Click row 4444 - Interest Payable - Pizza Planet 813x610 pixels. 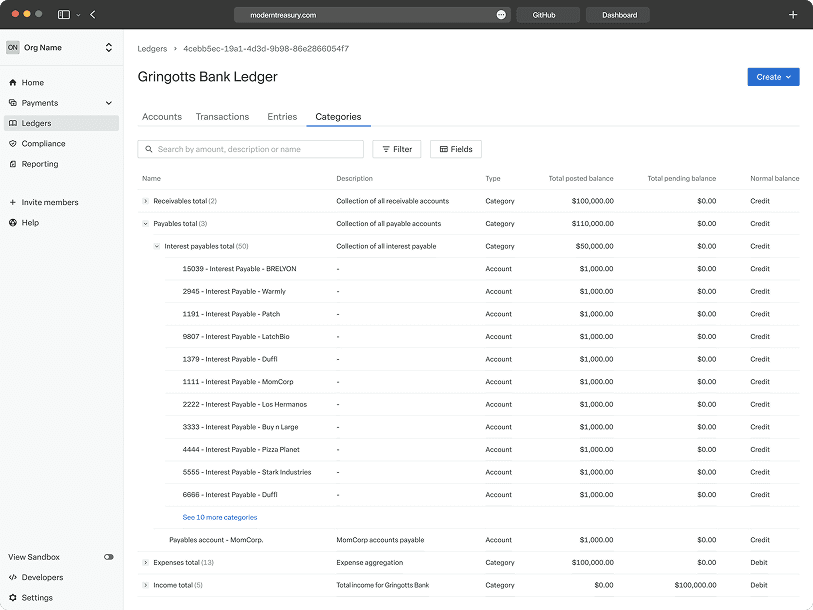482,450
